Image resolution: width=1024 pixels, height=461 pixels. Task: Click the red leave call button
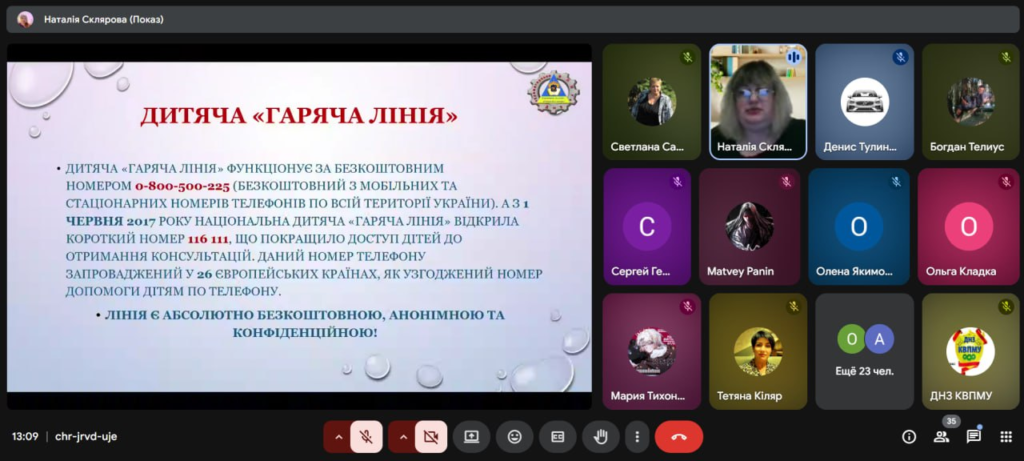[679, 437]
